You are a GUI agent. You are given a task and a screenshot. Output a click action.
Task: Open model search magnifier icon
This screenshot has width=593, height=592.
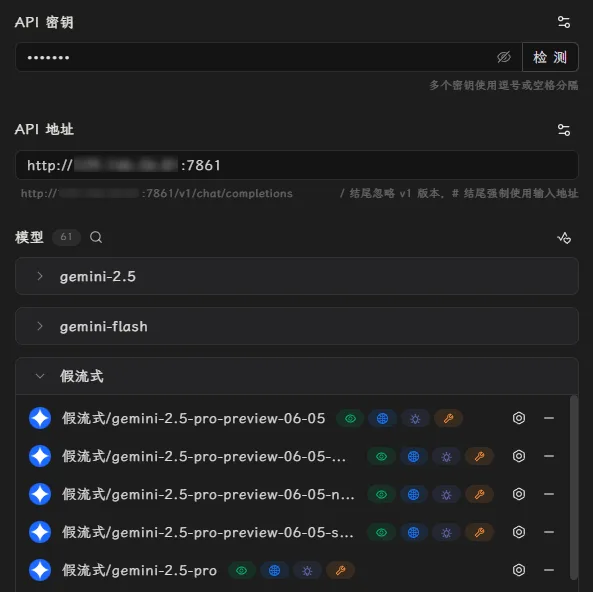click(96, 237)
